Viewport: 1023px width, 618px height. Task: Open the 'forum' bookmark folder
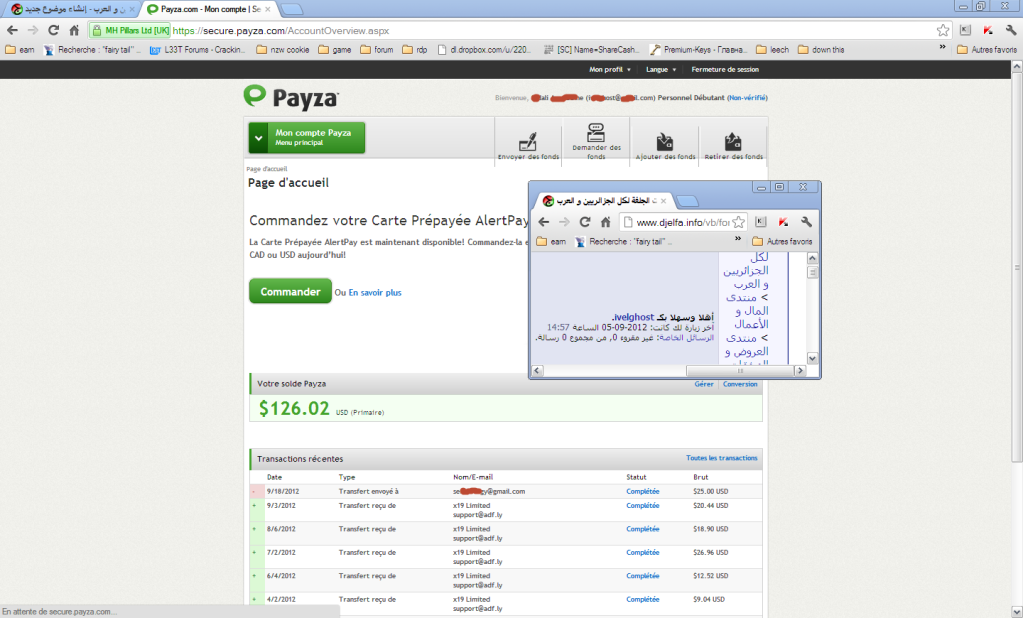pyautogui.click(x=376, y=50)
